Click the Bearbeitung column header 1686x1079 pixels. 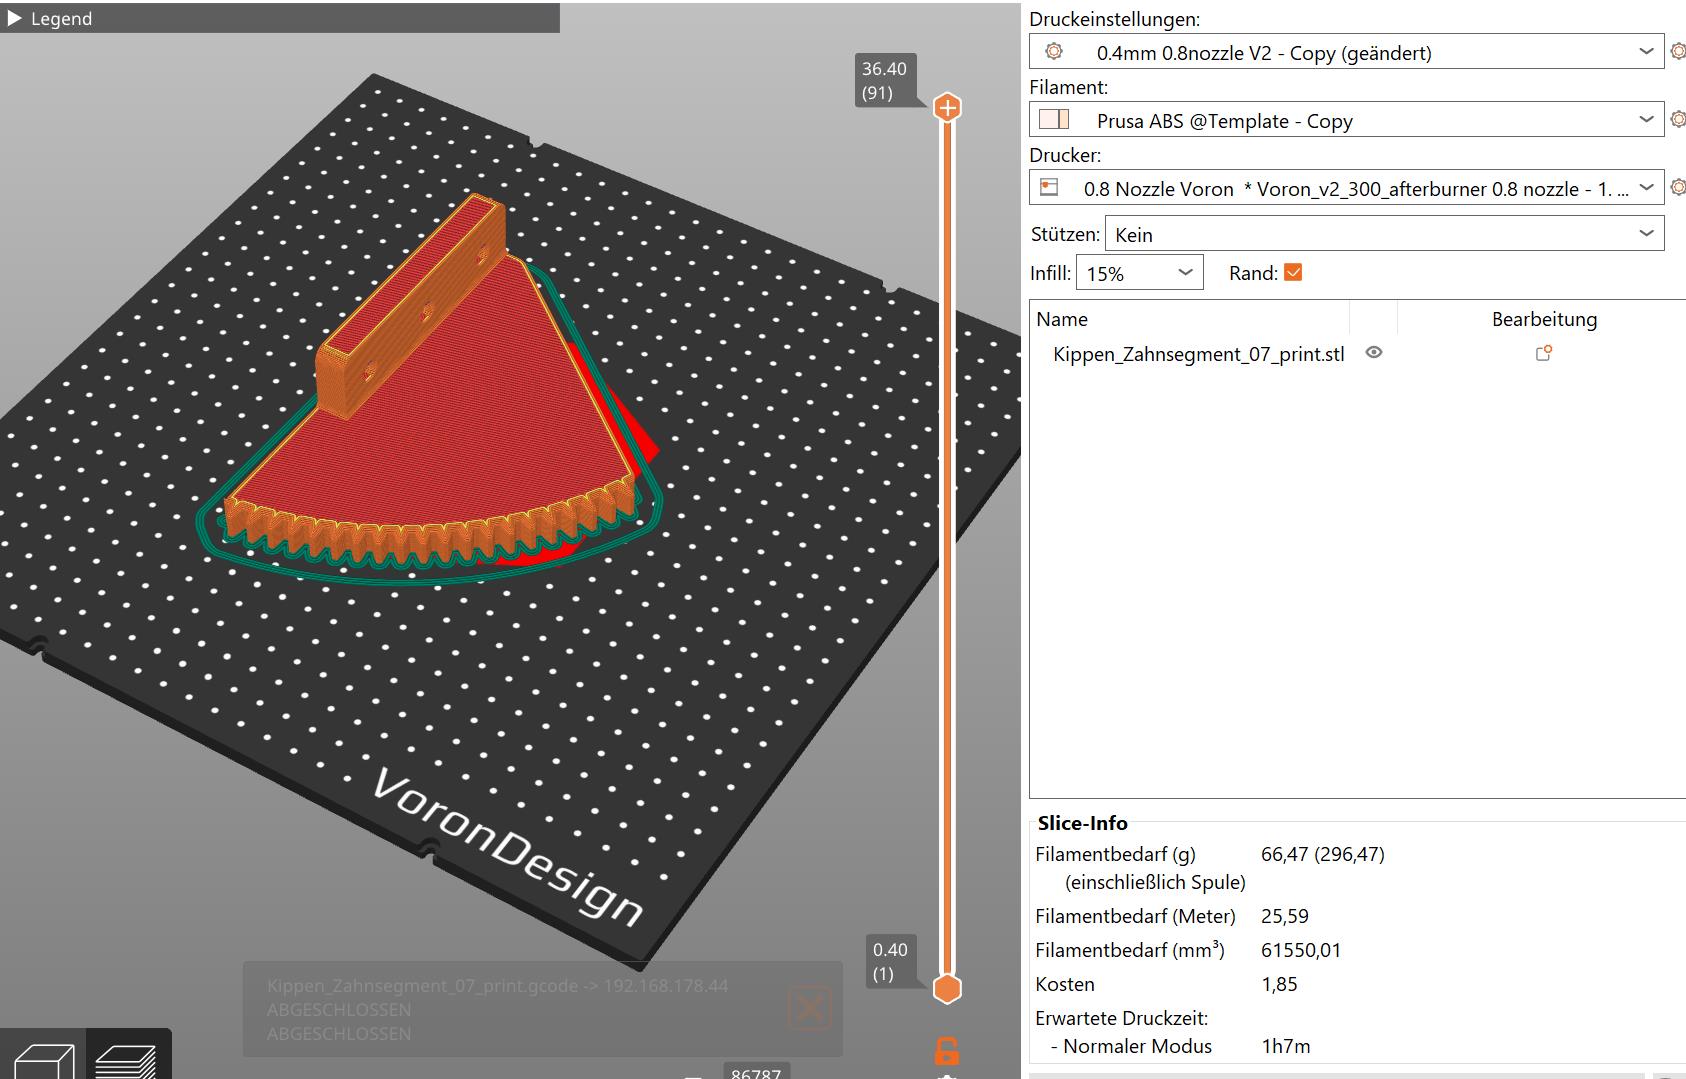pyautogui.click(x=1544, y=319)
